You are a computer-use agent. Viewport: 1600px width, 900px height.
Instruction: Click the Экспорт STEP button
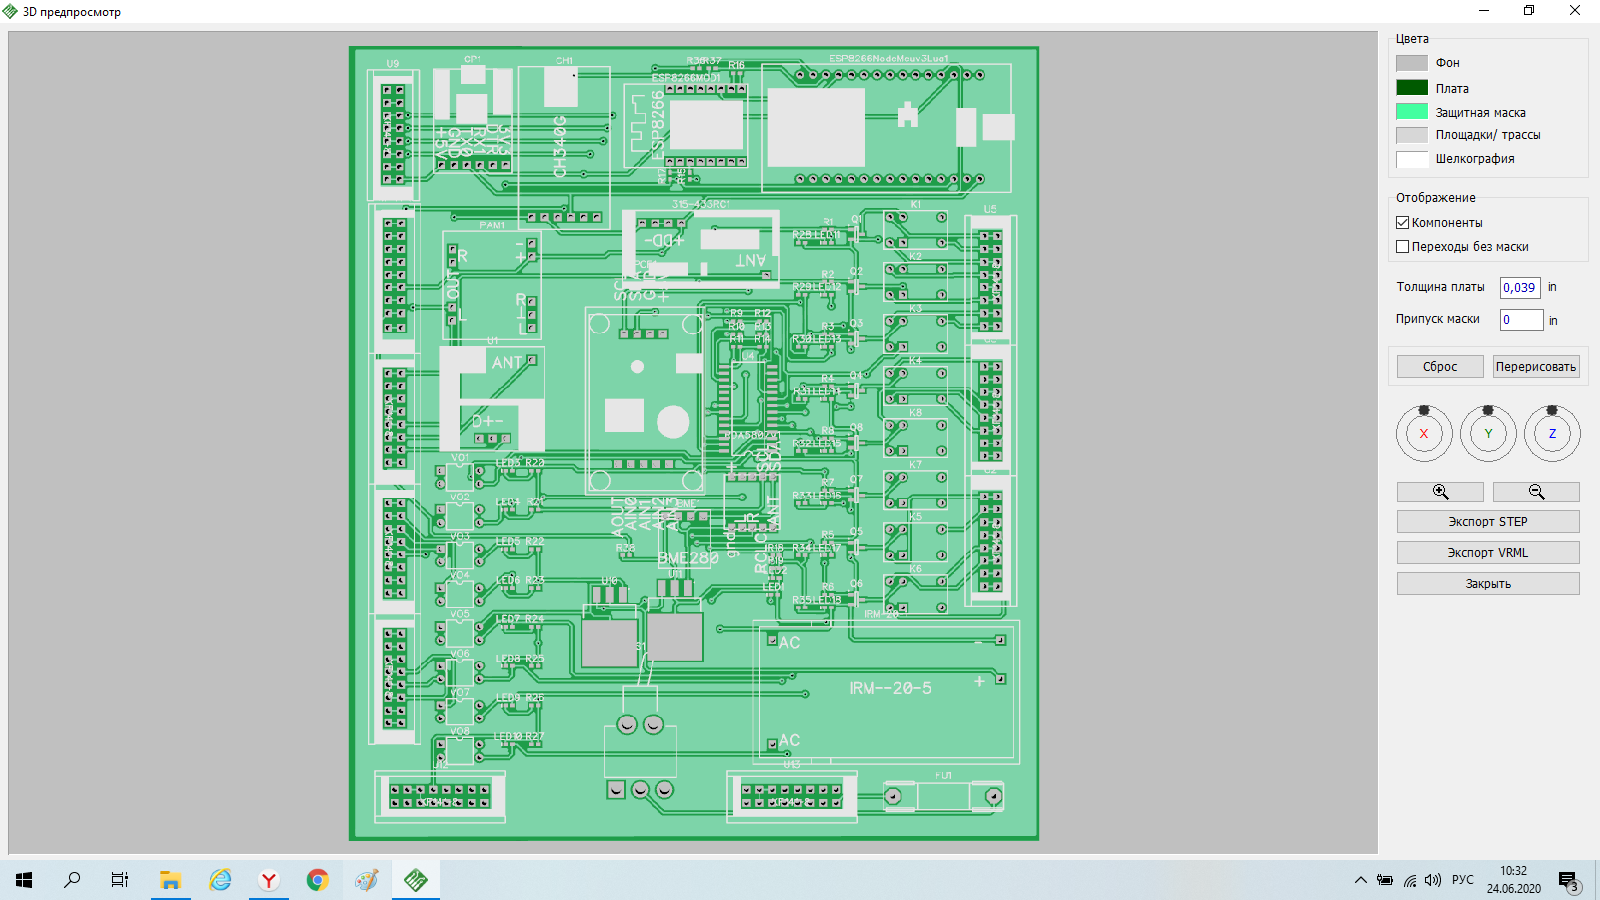(1488, 522)
